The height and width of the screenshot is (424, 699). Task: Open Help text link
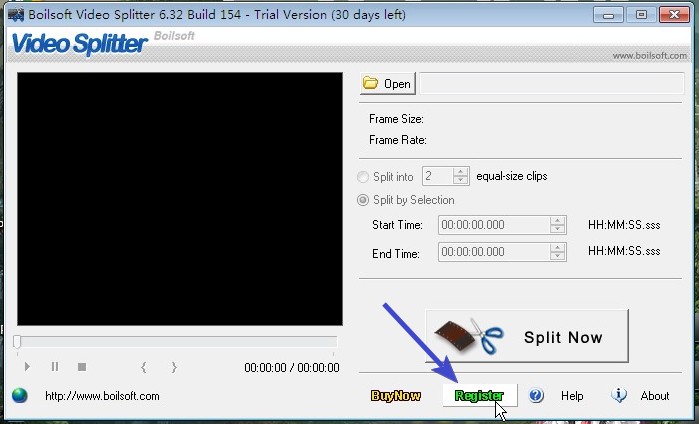572,396
